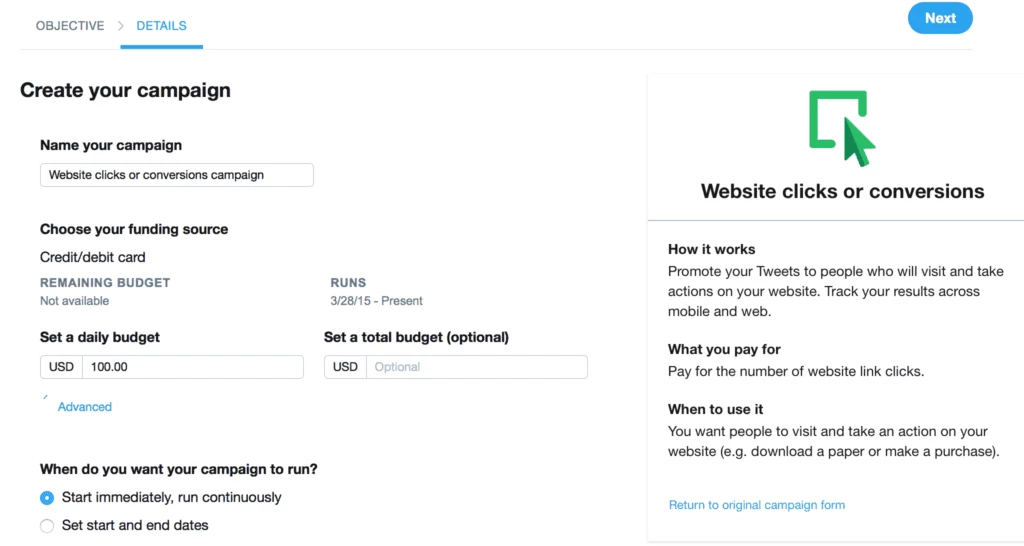1024x546 pixels.
Task: Open Return to original campaign form link
Action: pyautogui.click(x=756, y=505)
